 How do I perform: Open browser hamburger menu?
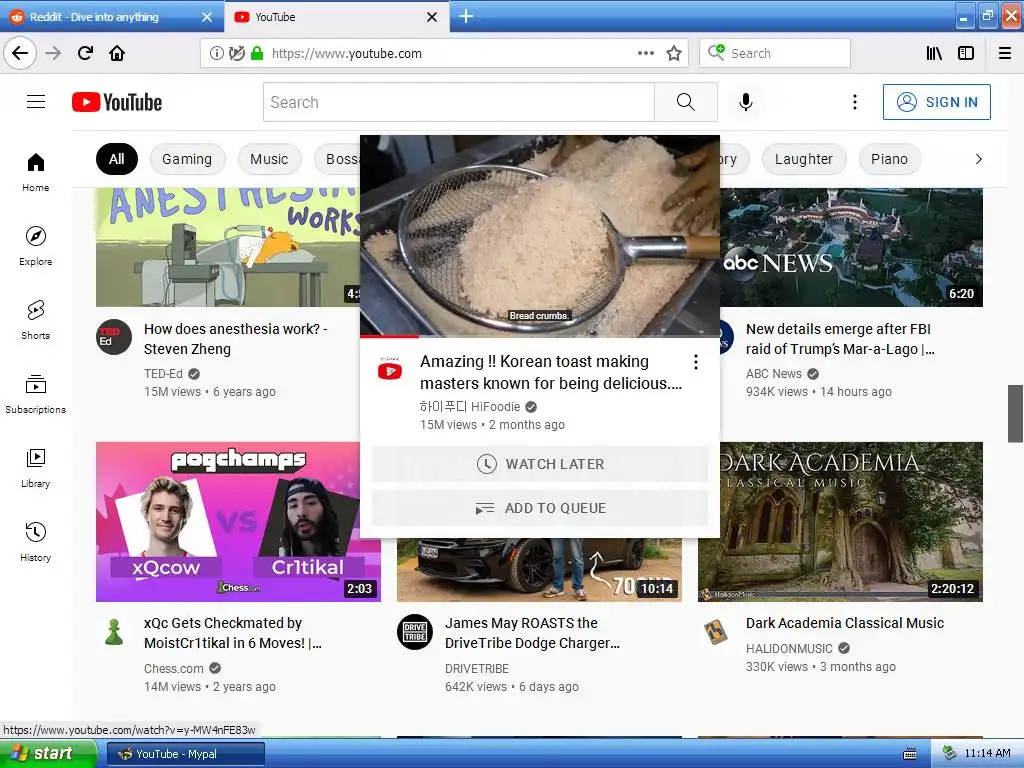[1005, 54]
